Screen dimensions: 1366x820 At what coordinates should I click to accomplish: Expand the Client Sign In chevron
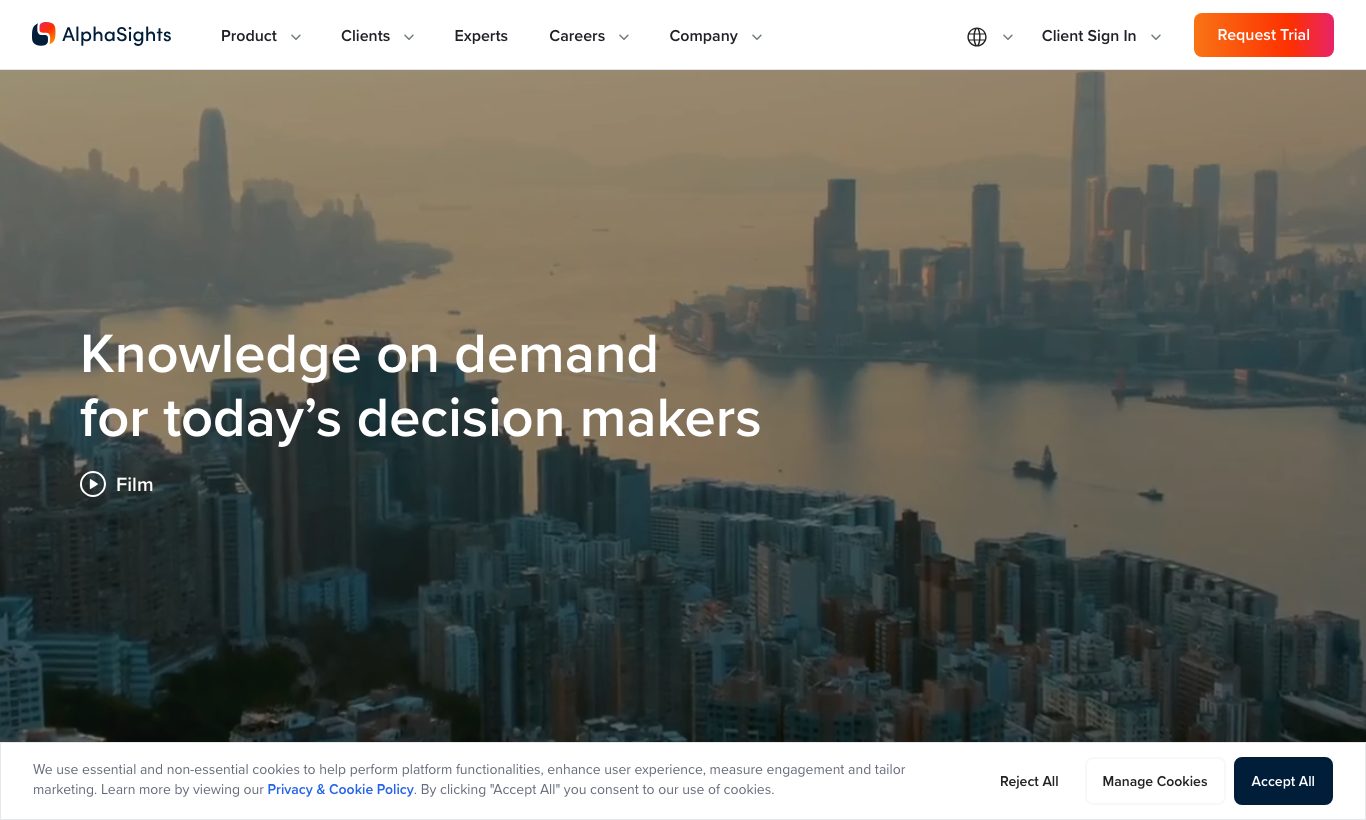pyautogui.click(x=1156, y=37)
